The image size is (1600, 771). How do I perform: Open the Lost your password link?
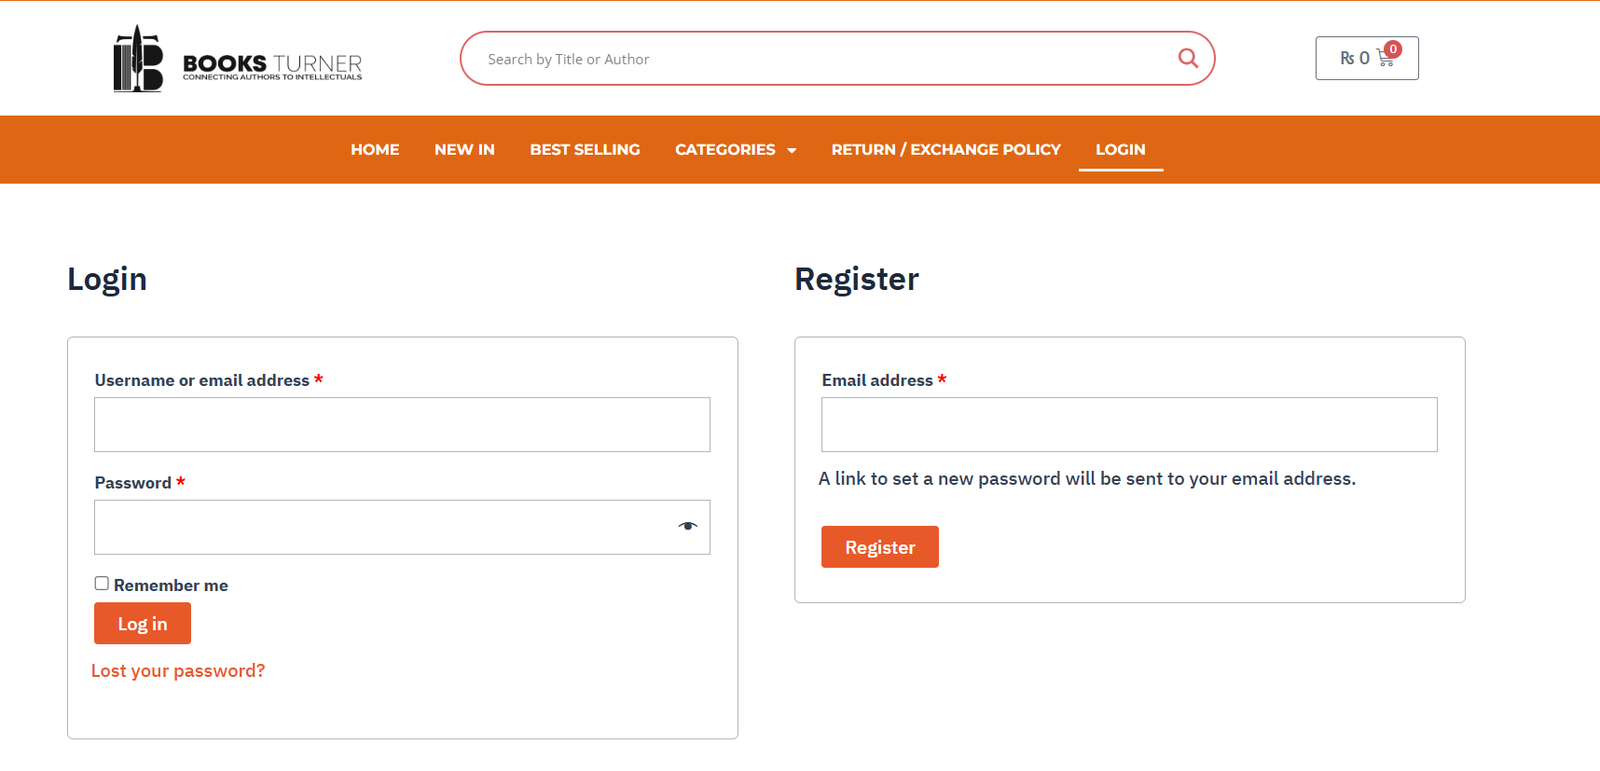(178, 671)
